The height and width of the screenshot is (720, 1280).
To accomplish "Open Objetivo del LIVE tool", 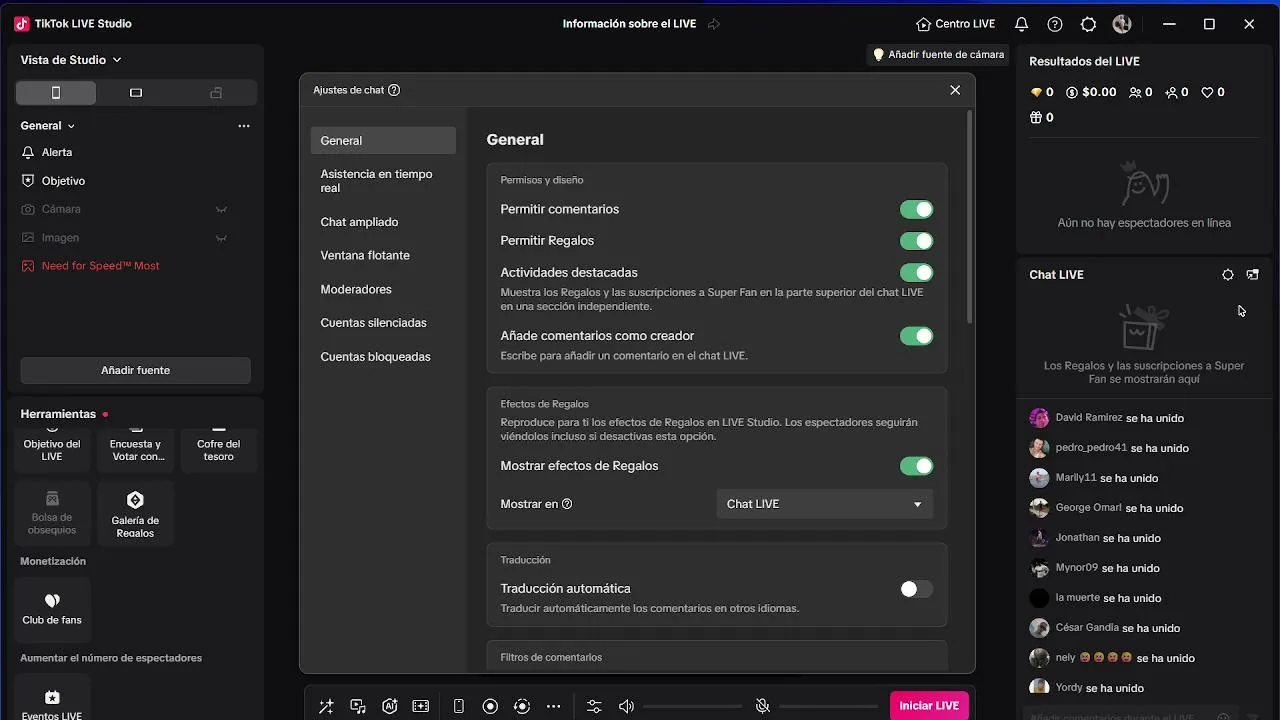I will [x=52, y=448].
